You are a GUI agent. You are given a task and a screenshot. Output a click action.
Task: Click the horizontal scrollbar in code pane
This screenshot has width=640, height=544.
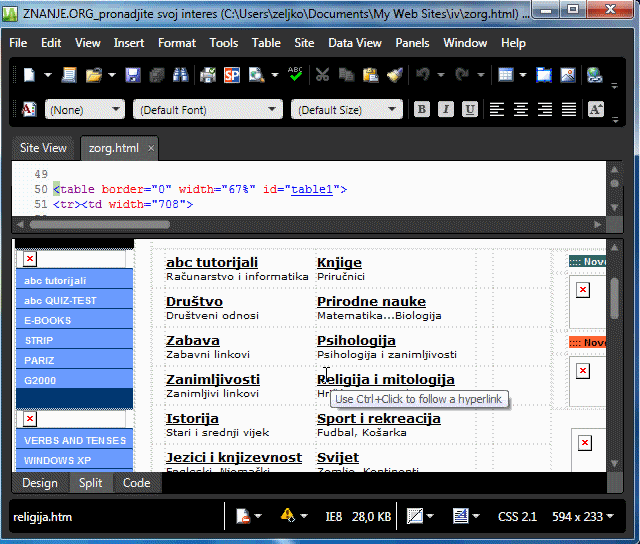coord(300,224)
